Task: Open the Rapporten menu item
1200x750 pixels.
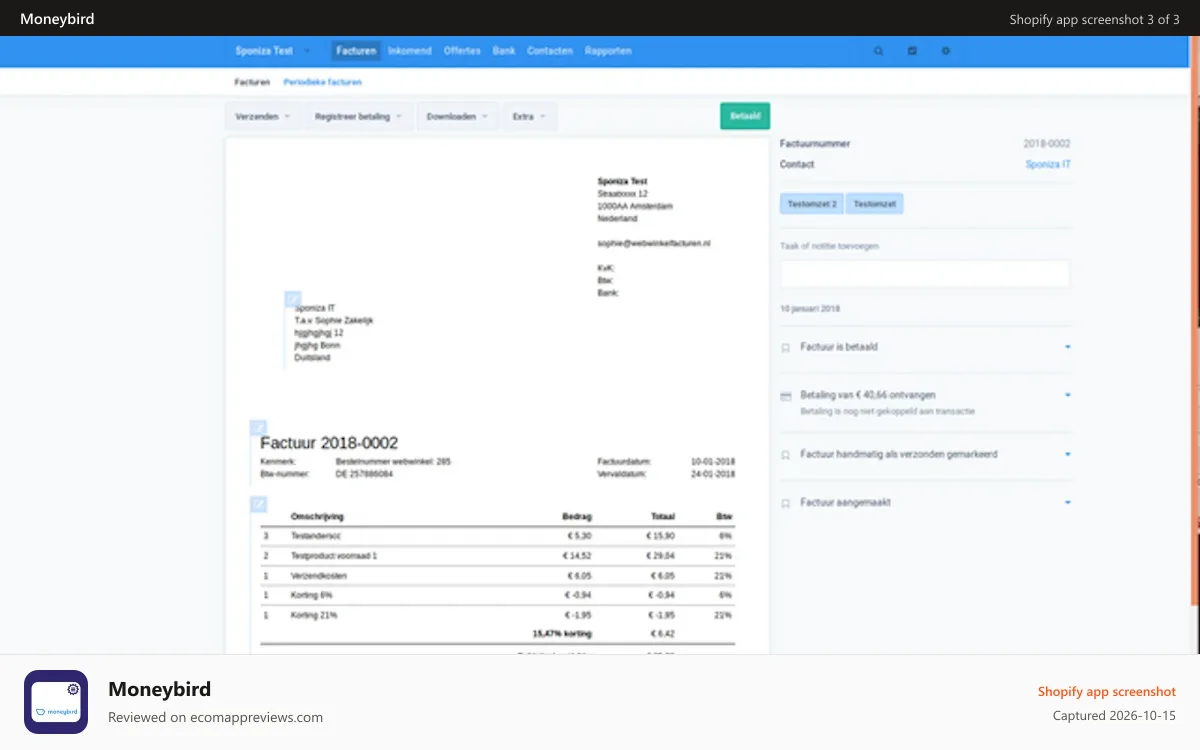Action: click(x=608, y=51)
